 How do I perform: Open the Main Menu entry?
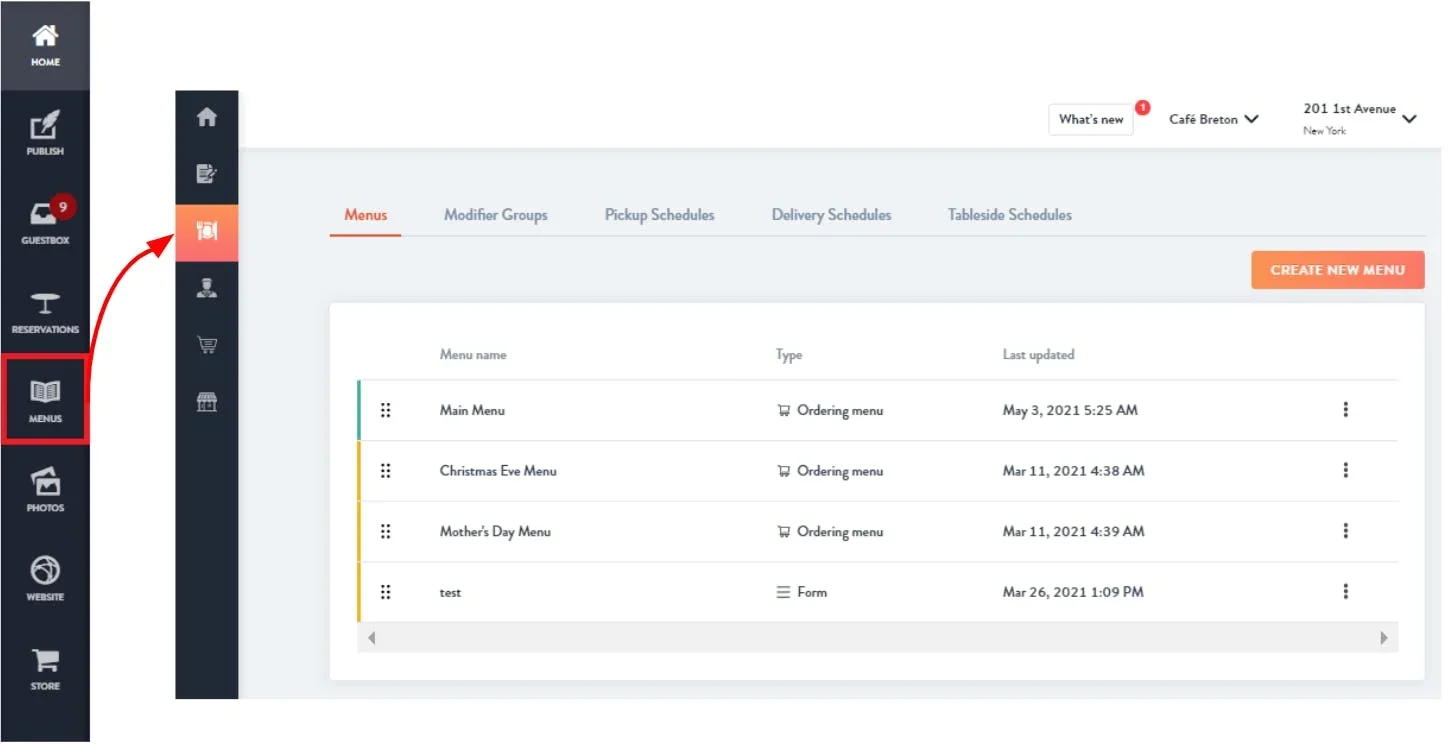point(472,410)
